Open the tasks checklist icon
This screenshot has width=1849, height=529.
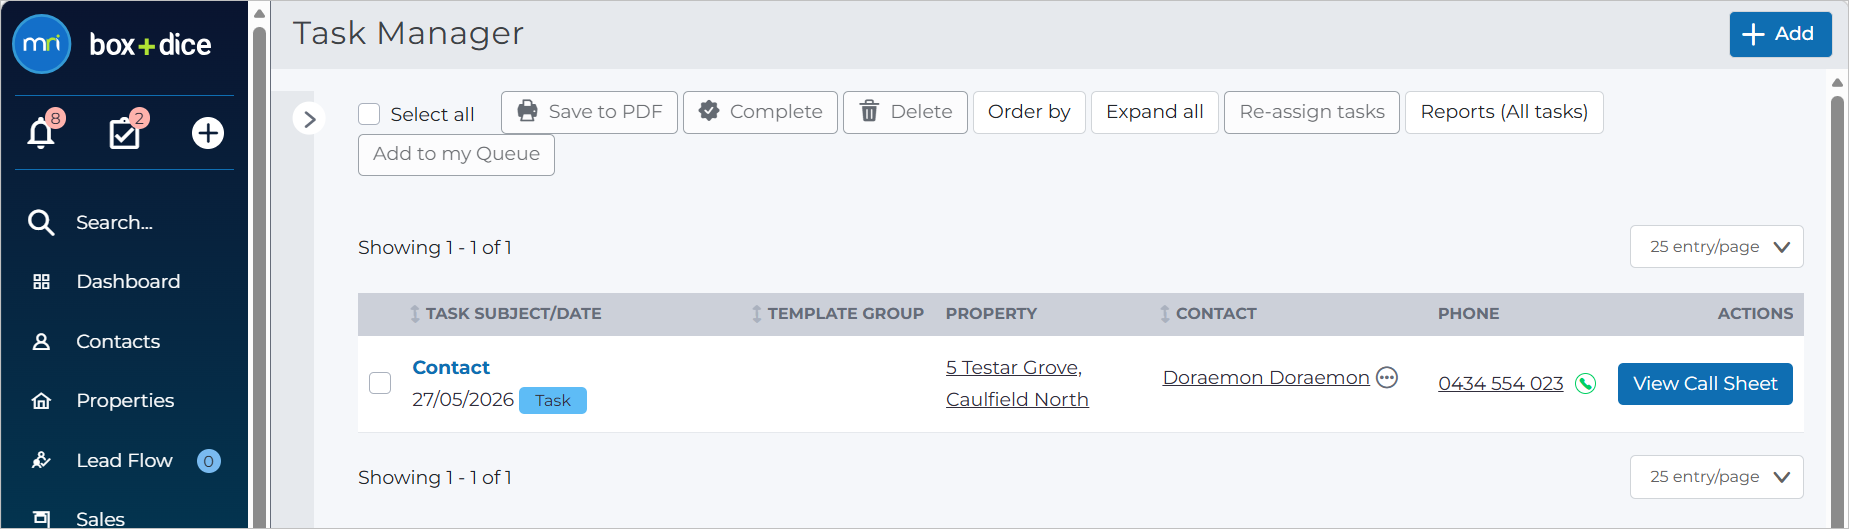point(124,133)
